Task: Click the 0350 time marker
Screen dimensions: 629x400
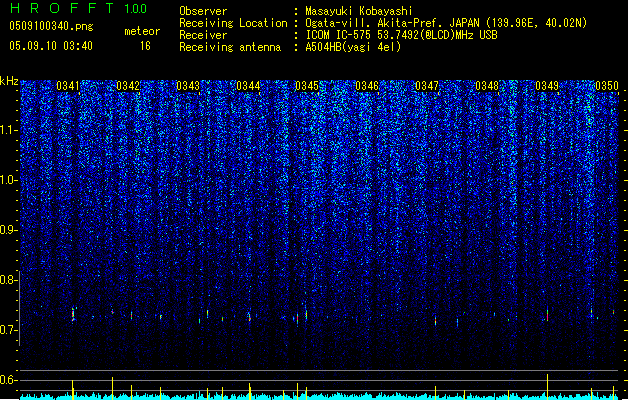Action: point(607,86)
